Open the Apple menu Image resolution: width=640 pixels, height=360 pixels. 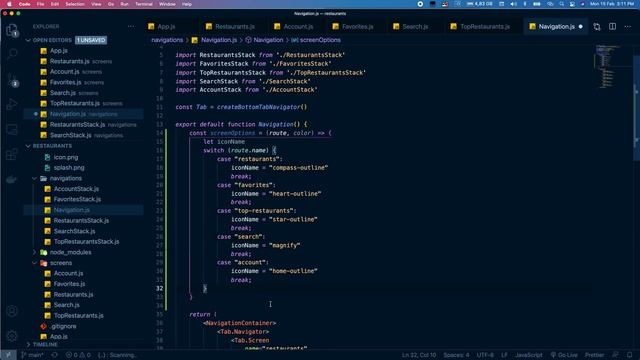(9, 4)
